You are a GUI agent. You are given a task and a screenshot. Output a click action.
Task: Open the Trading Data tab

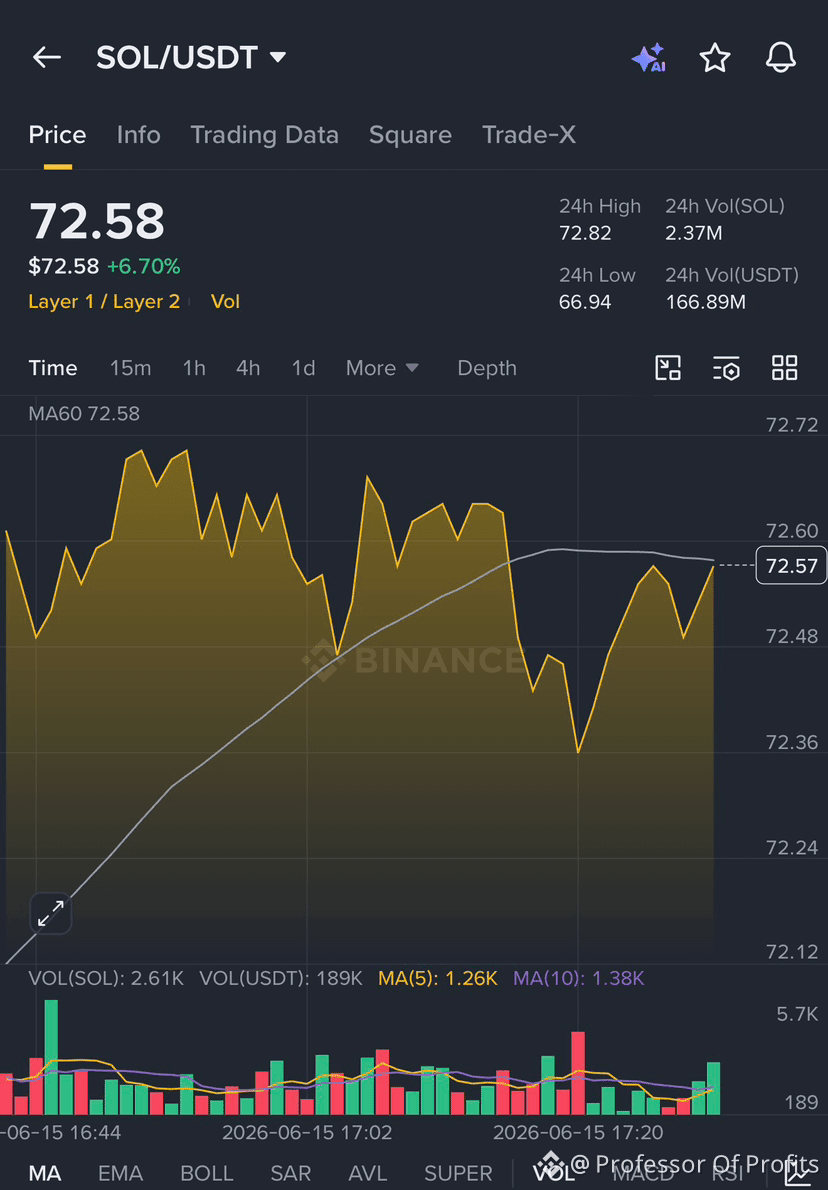[264, 135]
